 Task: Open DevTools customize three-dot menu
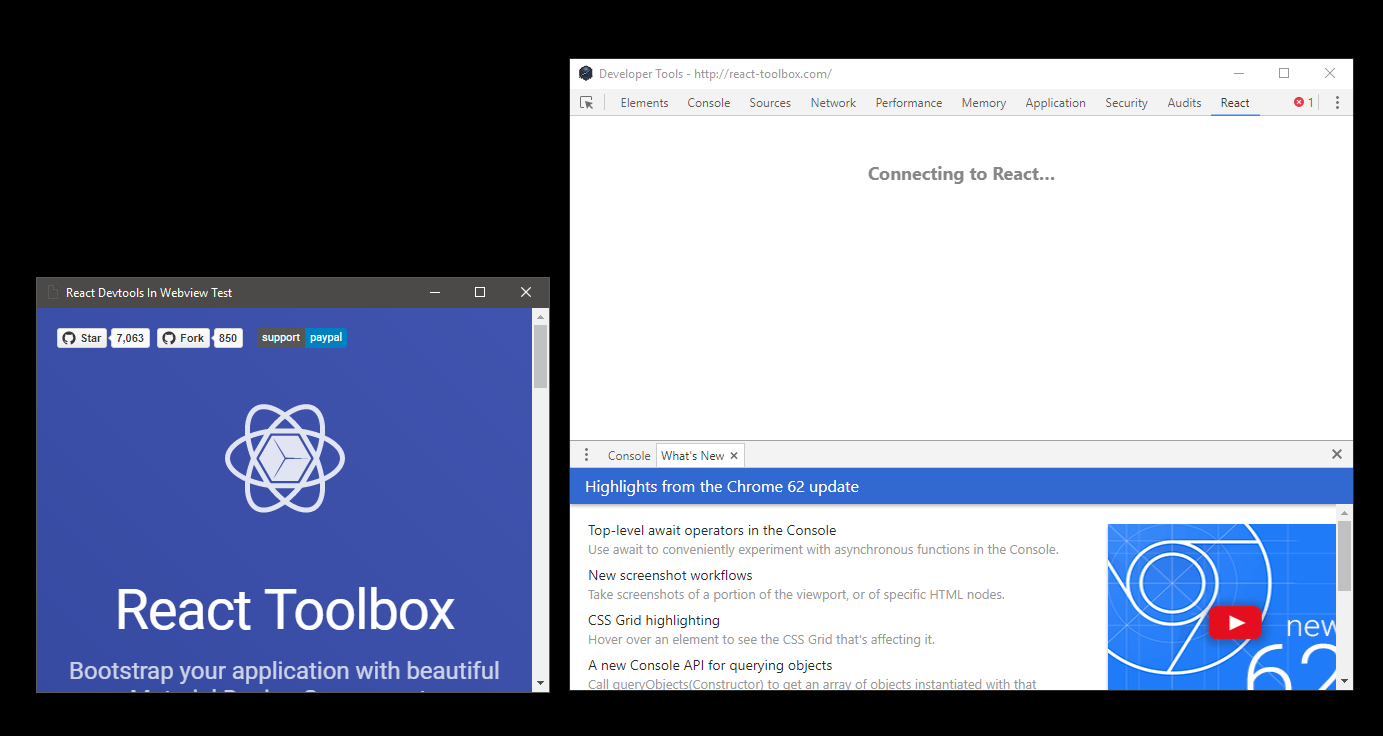click(1337, 103)
